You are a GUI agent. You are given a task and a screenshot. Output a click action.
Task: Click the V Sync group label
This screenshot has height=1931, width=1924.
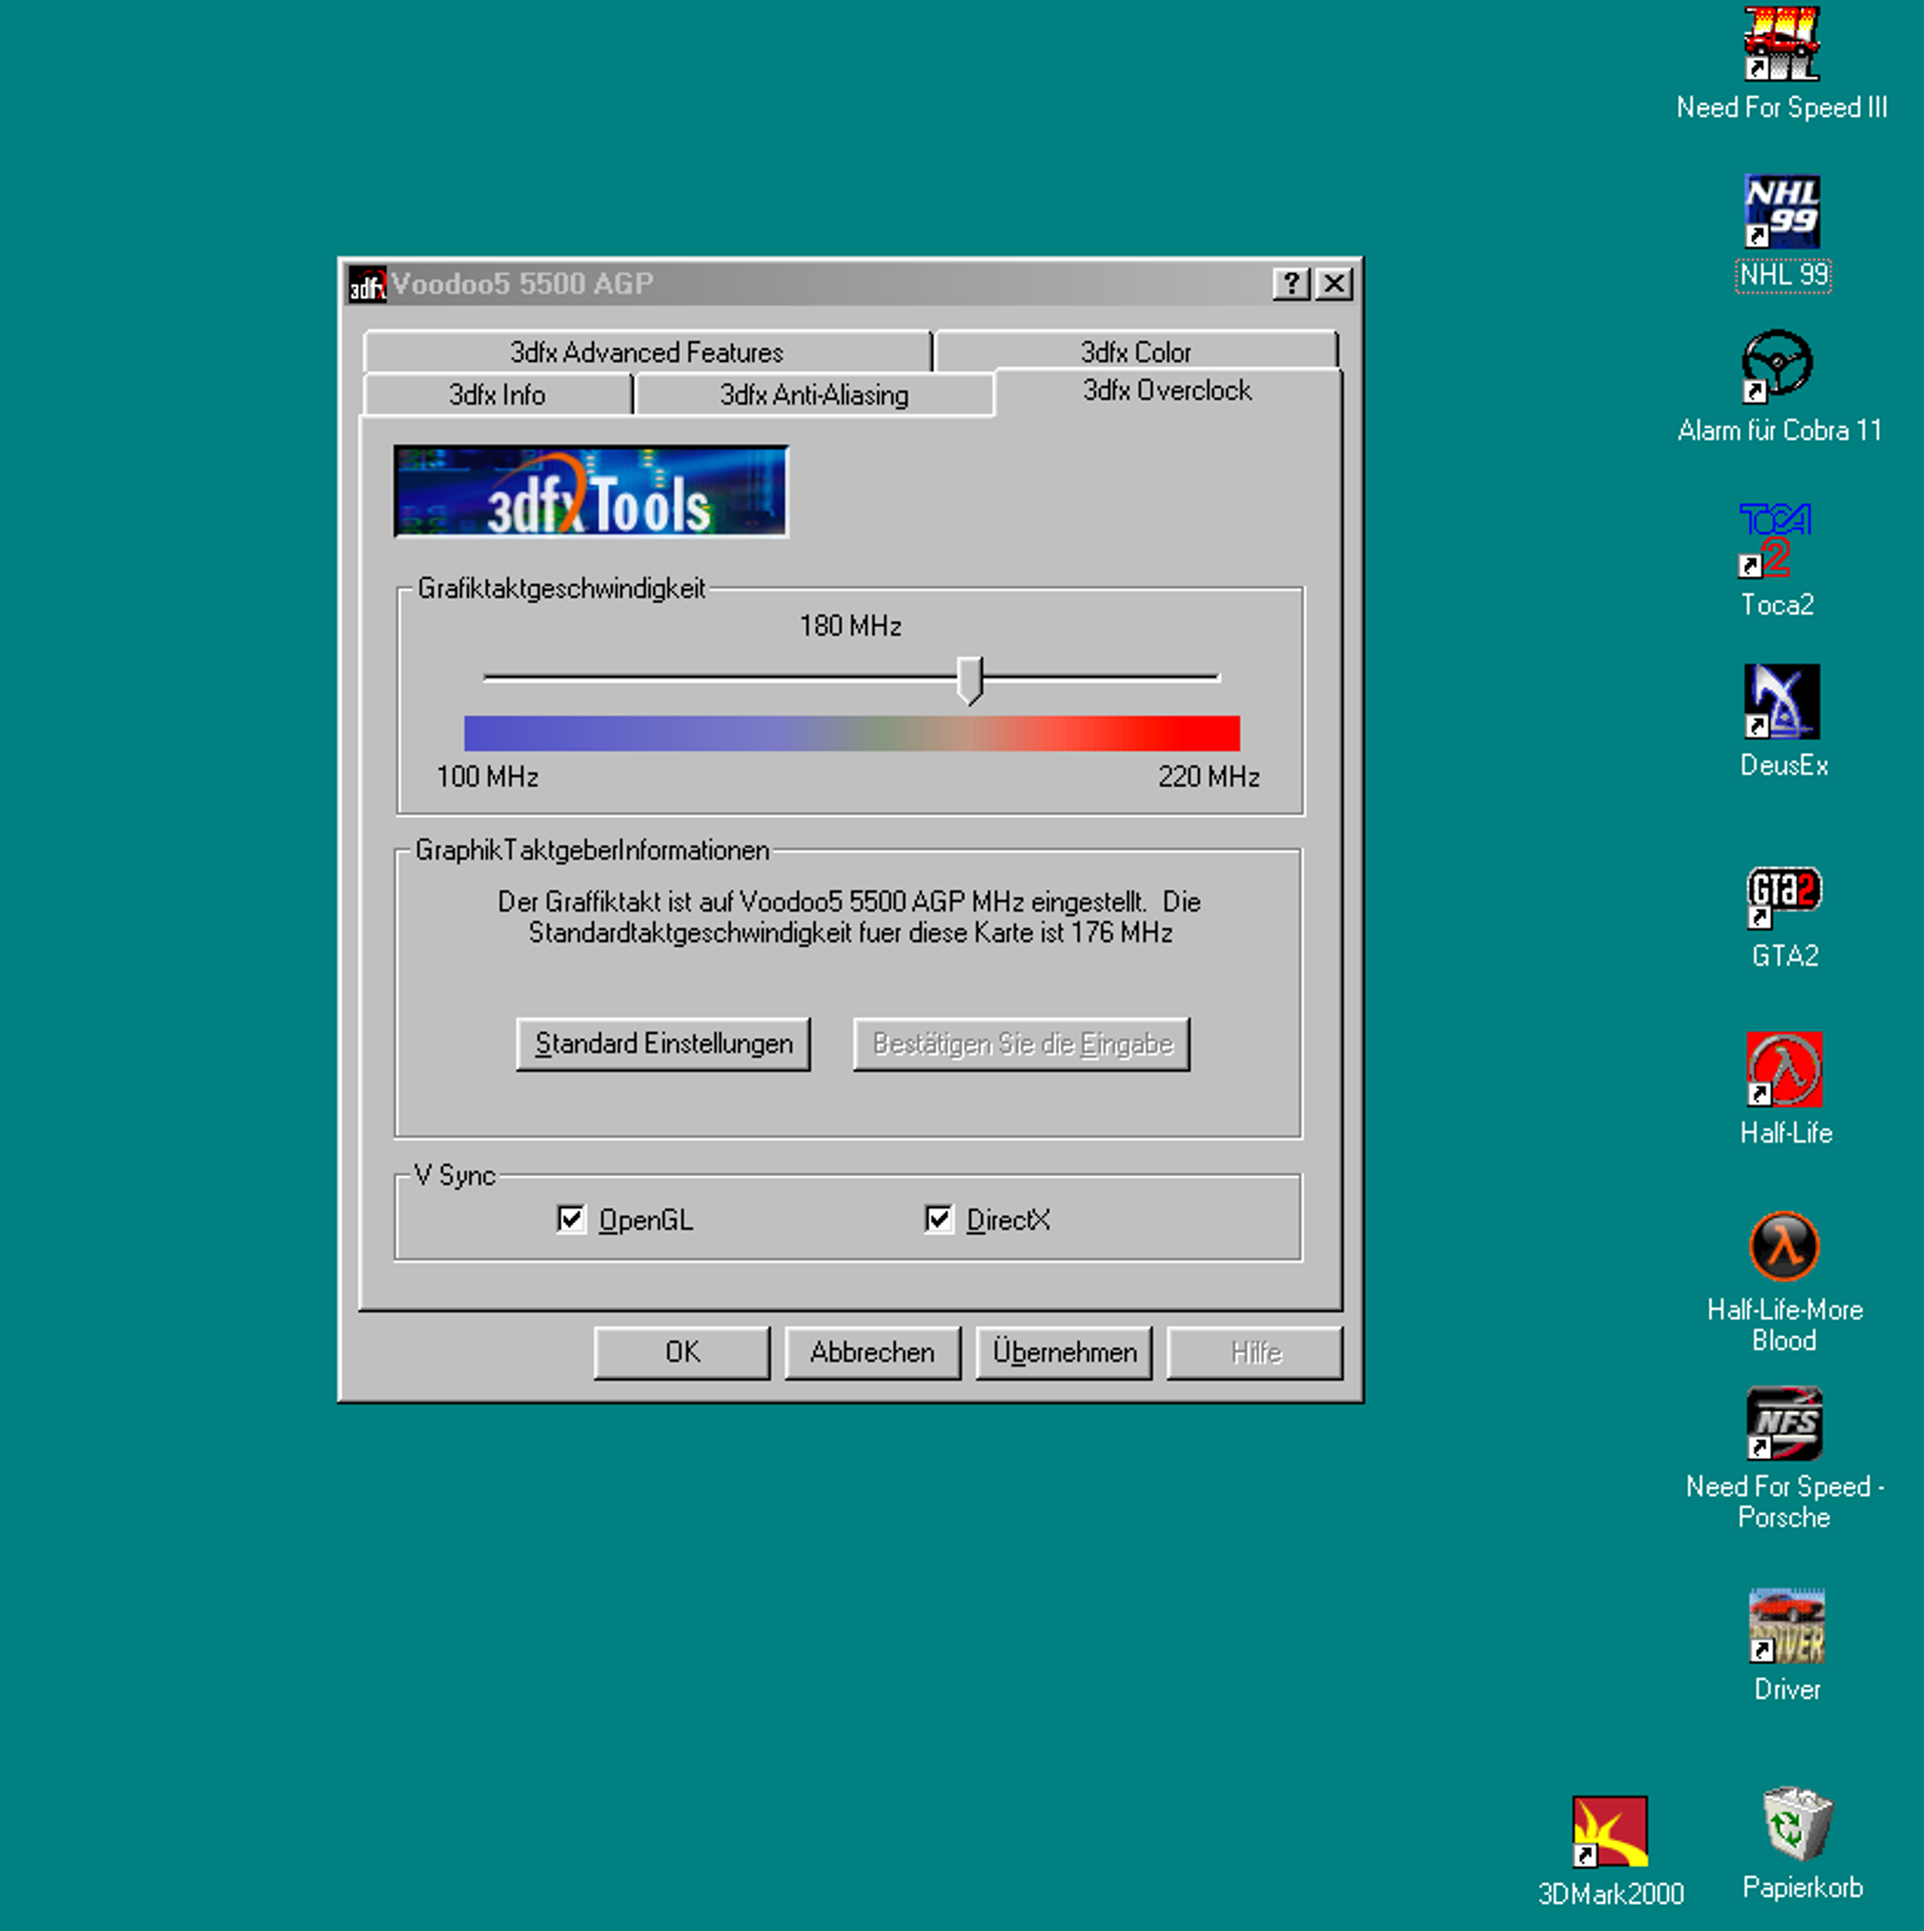[455, 1175]
